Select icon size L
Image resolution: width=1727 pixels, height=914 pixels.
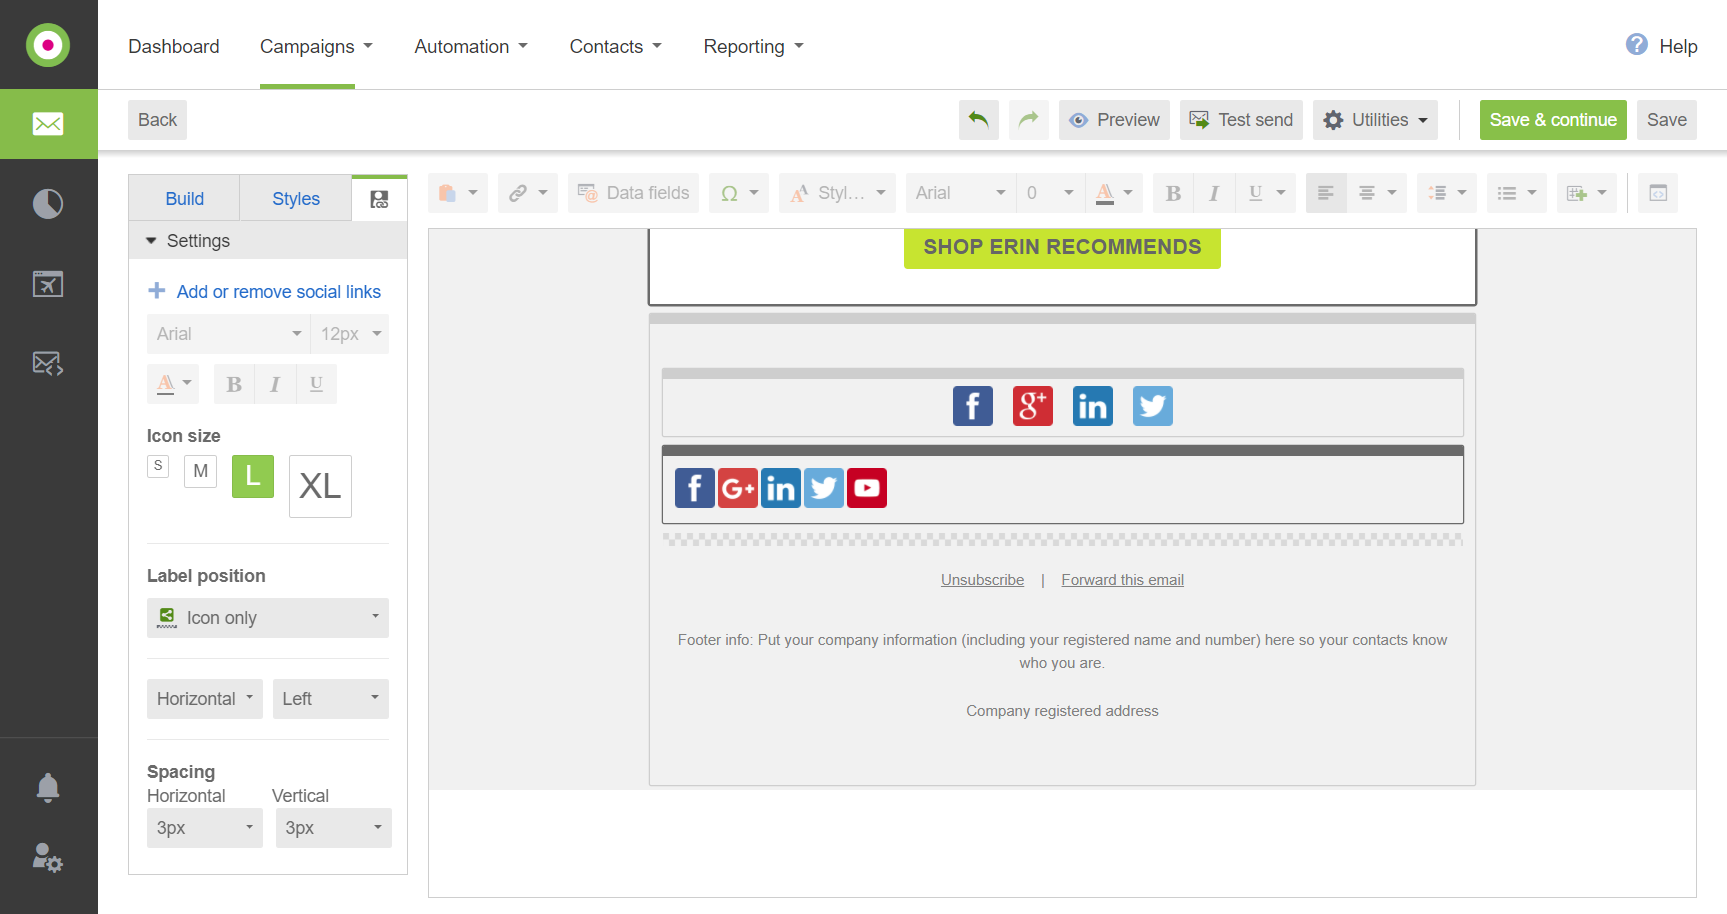point(253,476)
